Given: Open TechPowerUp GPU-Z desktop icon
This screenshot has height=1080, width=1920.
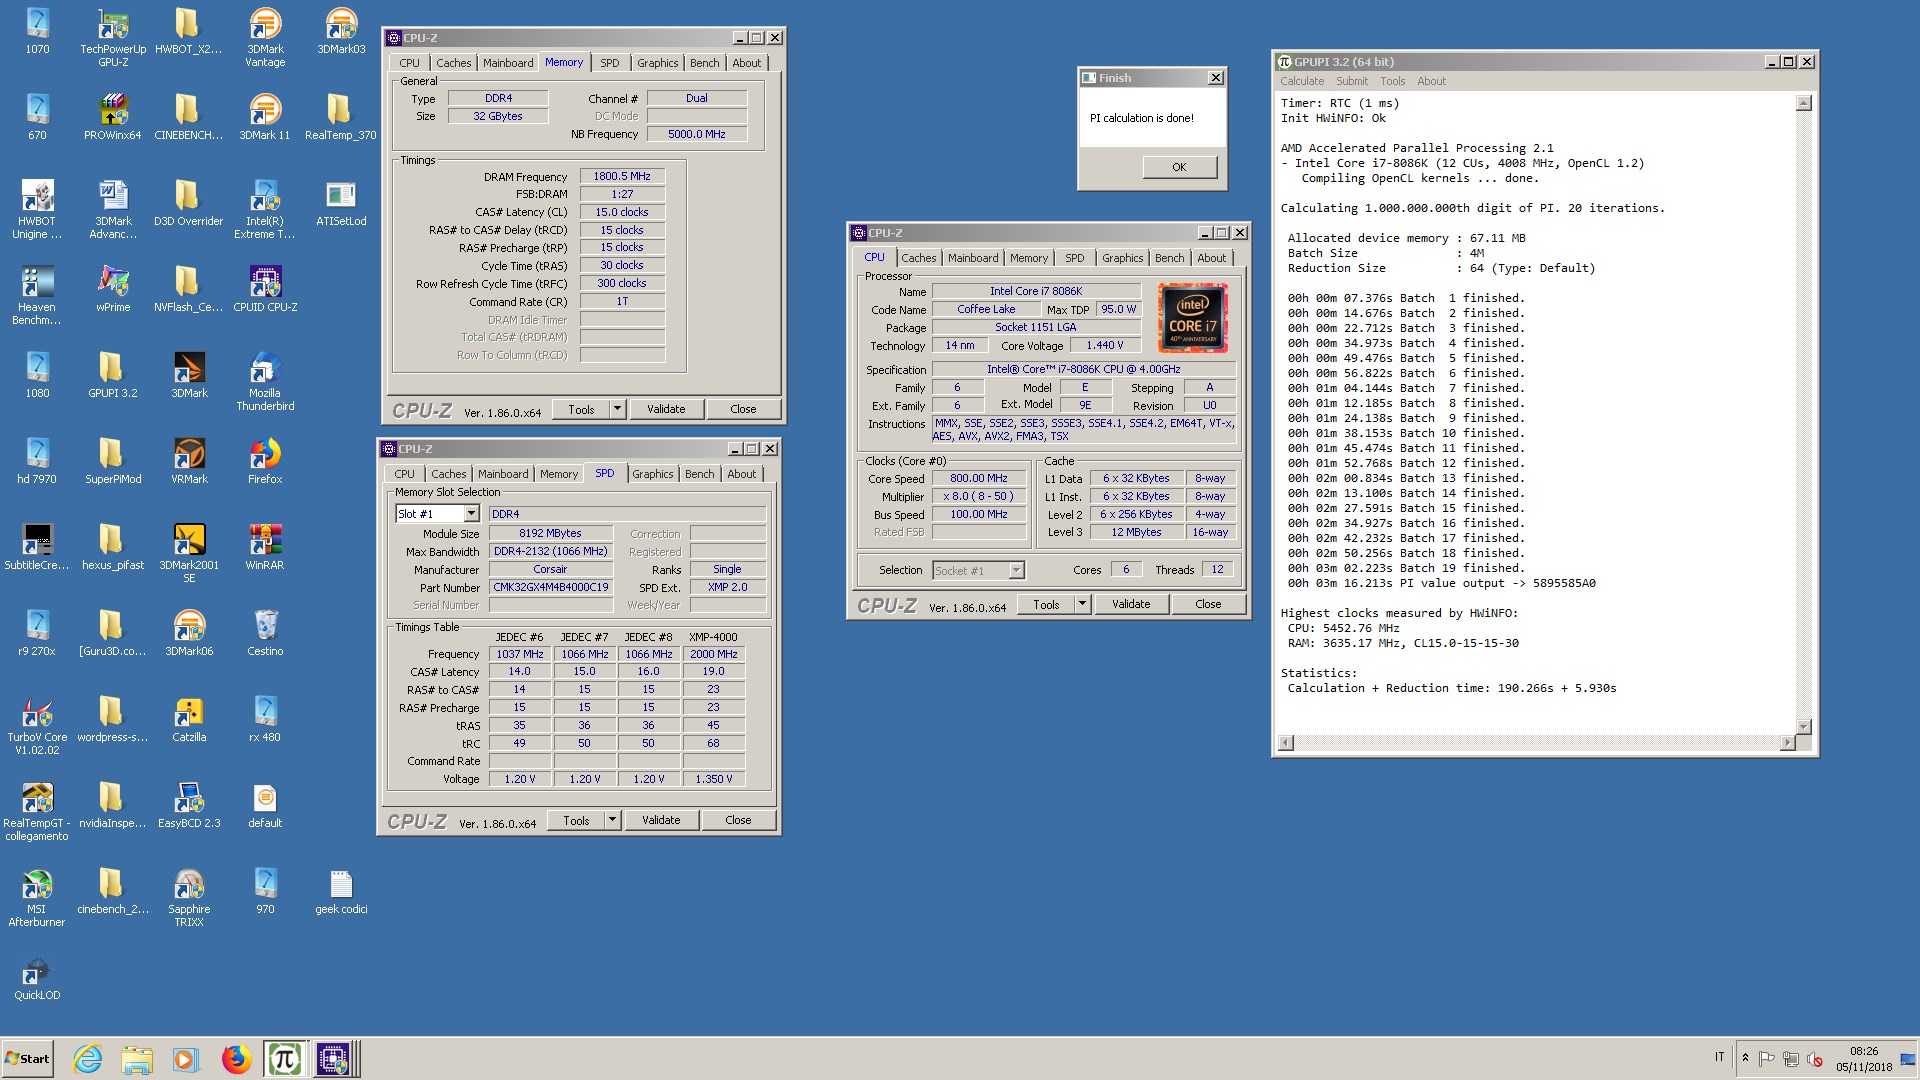Looking at the screenshot, I should [113, 38].
